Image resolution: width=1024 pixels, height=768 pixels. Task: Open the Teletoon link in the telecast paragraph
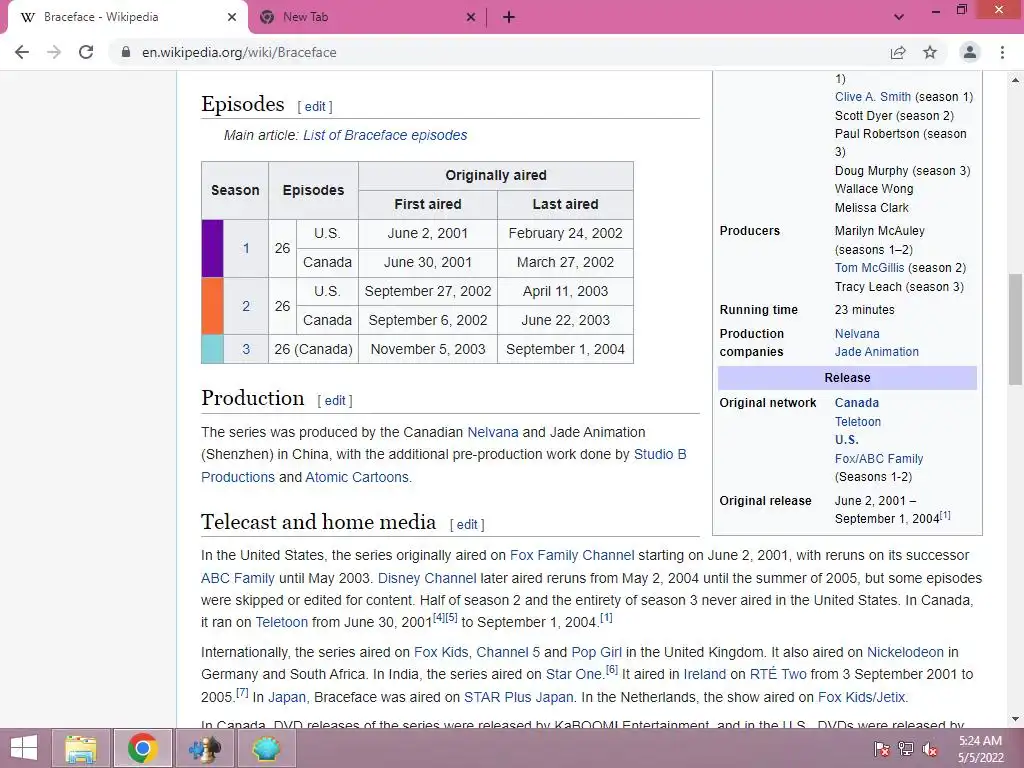tap(281, 622)
